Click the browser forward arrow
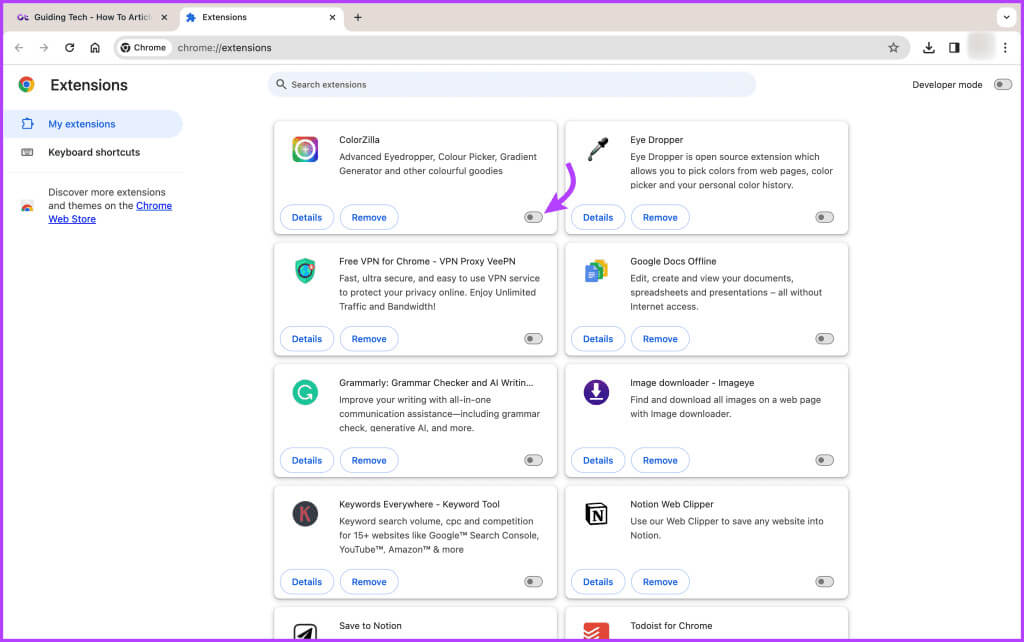 44,48
